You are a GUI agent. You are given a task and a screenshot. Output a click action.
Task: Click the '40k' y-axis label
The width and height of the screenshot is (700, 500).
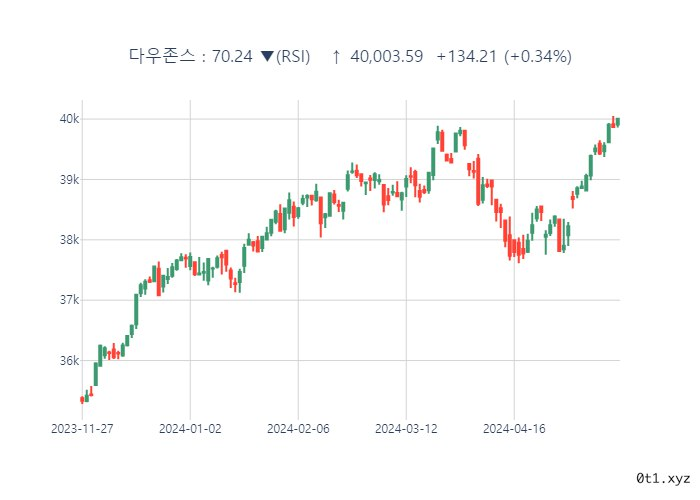[69, 119]
